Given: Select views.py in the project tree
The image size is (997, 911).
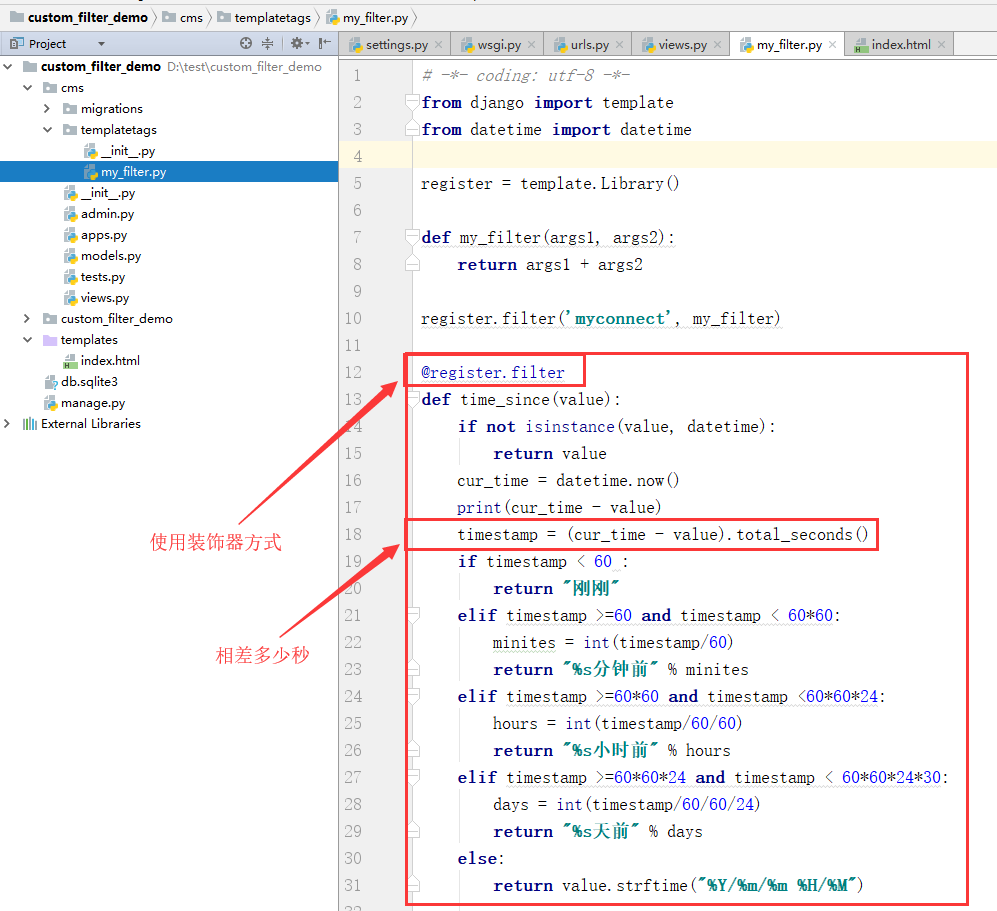Looking at the screenshot, I should pos(104,298).
